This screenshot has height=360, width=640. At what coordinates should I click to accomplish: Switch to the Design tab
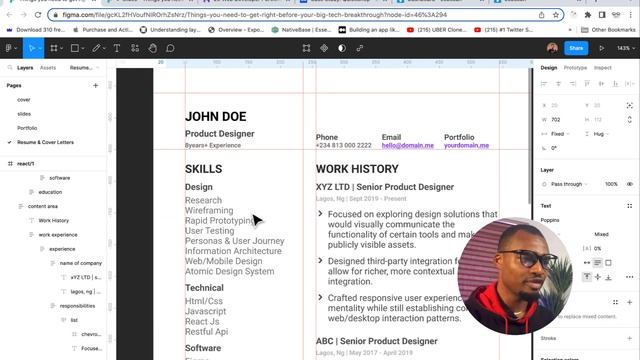tap(549, 68)
